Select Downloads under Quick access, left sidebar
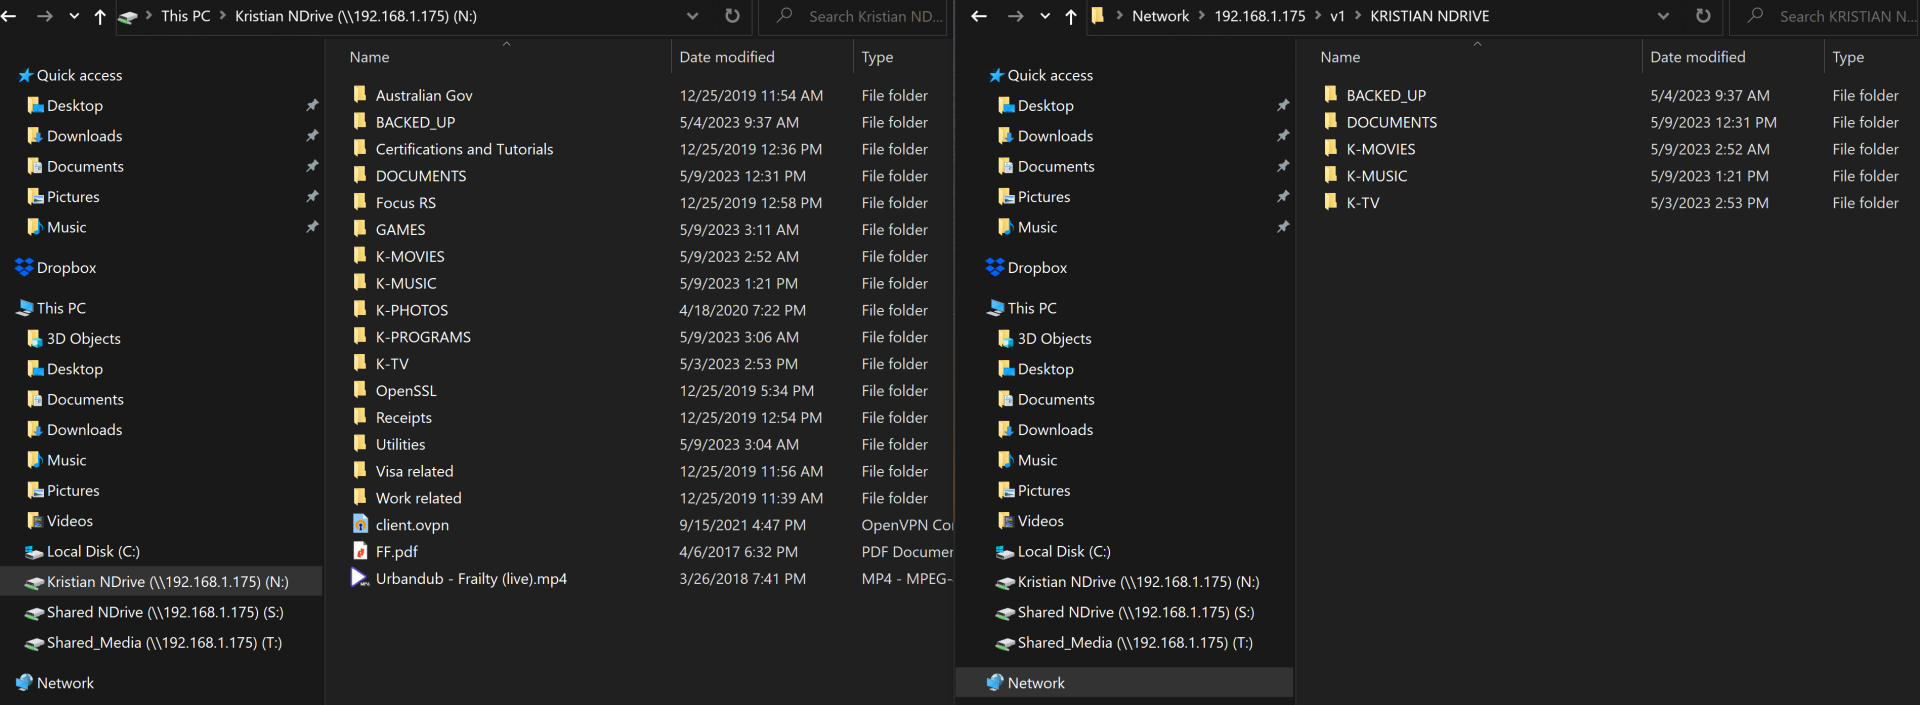The width and height of the screenshot is (1920, 705). (74, 136)
